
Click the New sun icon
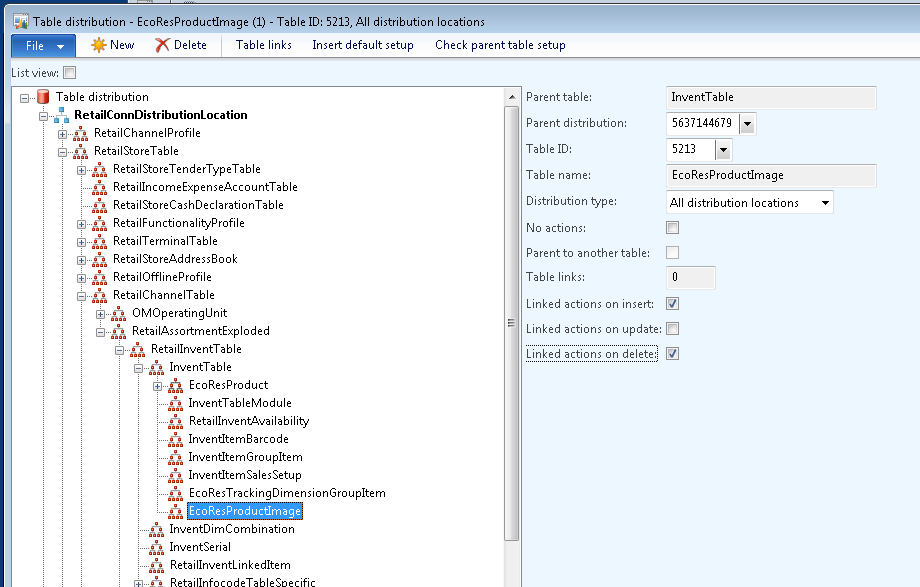pos(99,45)
